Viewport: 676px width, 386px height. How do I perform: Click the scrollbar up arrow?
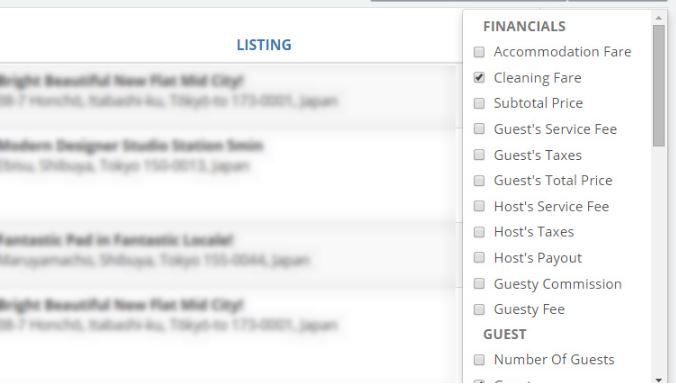pos(658,18)
